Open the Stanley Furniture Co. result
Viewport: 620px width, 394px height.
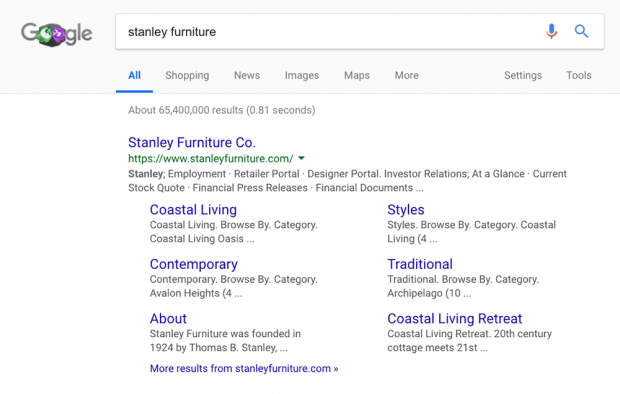pos(192,142)
